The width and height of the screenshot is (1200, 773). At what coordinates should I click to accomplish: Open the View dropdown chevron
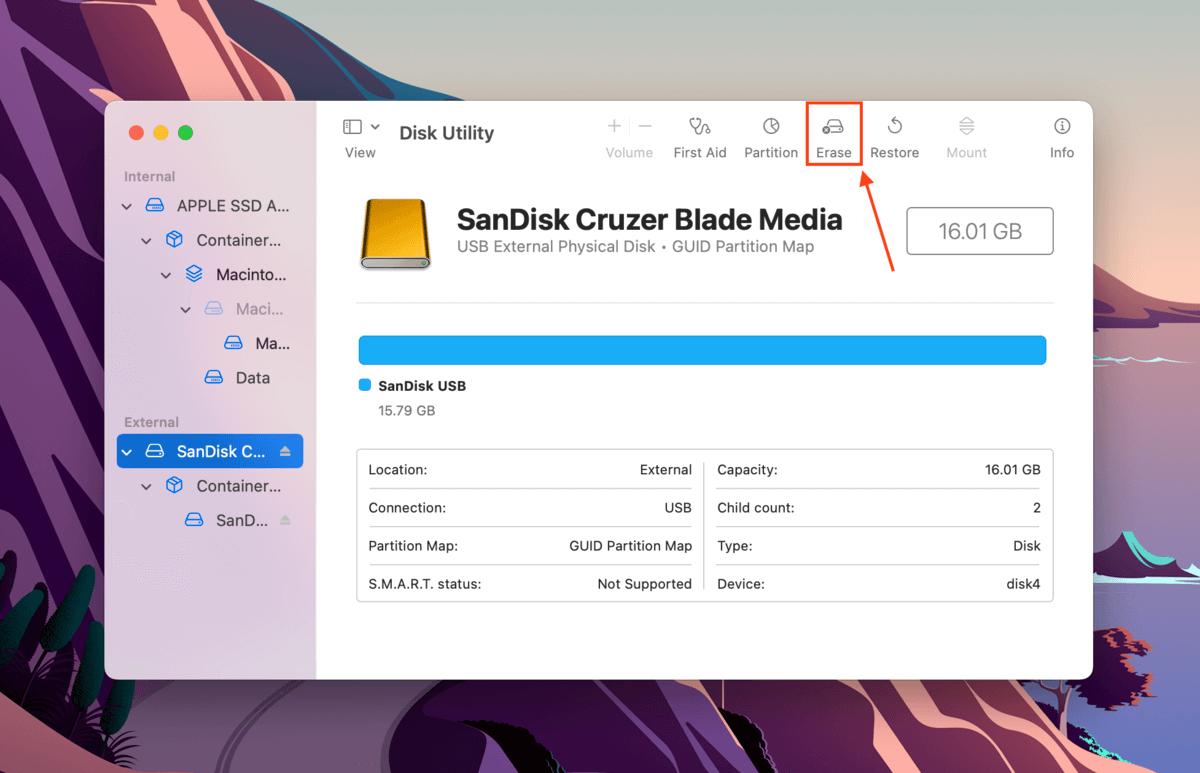(x=375, y=127)
